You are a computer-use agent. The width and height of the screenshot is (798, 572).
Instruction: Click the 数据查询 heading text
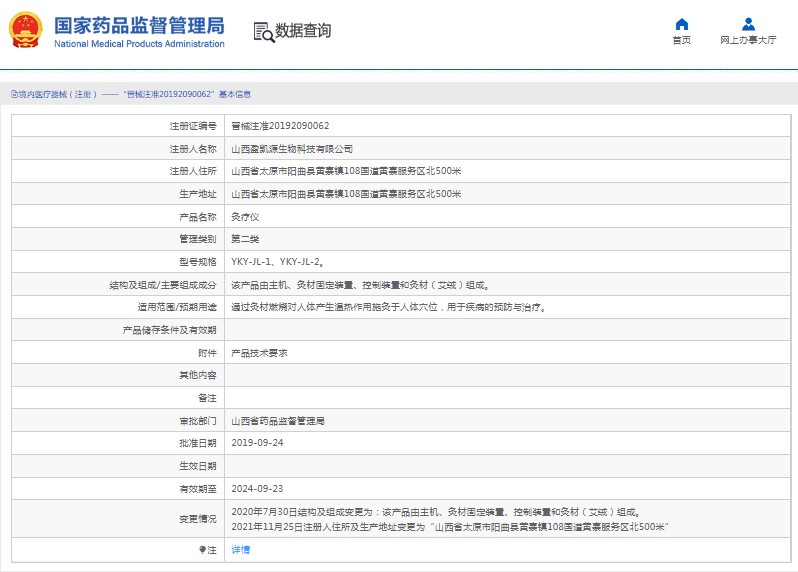pyautogui.click(x=303, y=31)
